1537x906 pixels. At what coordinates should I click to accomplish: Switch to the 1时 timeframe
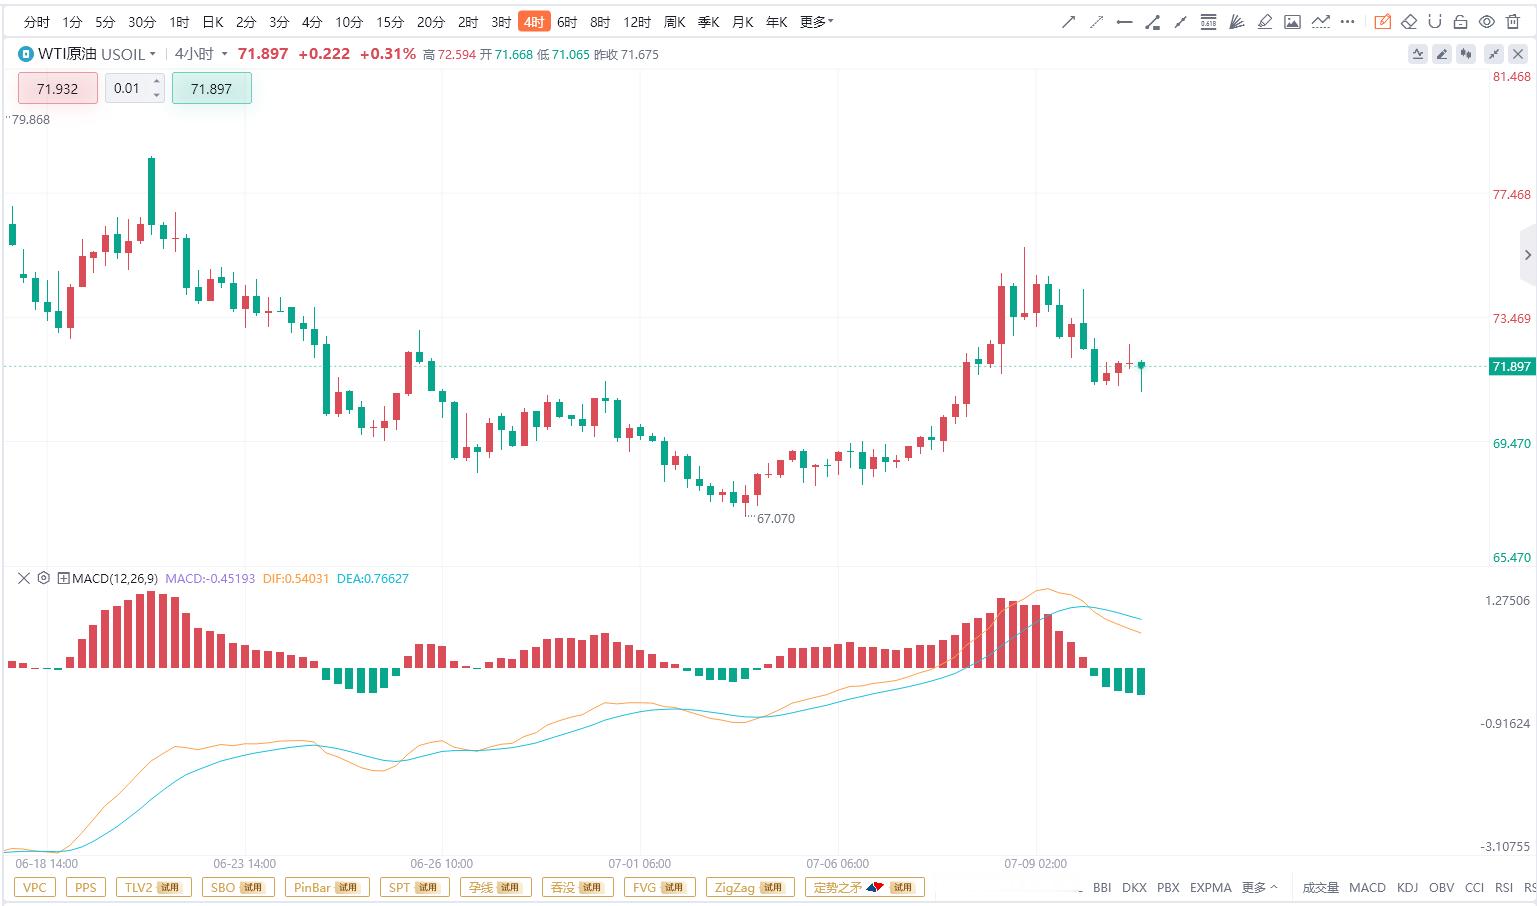(x=179, y=22)
